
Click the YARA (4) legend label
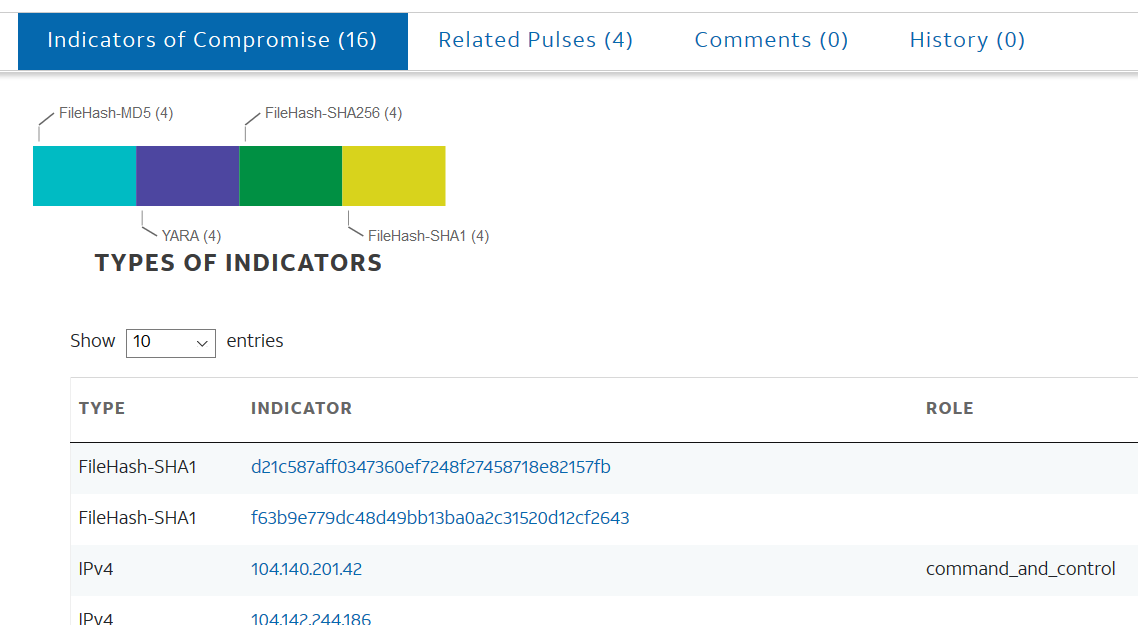(192, 235)
